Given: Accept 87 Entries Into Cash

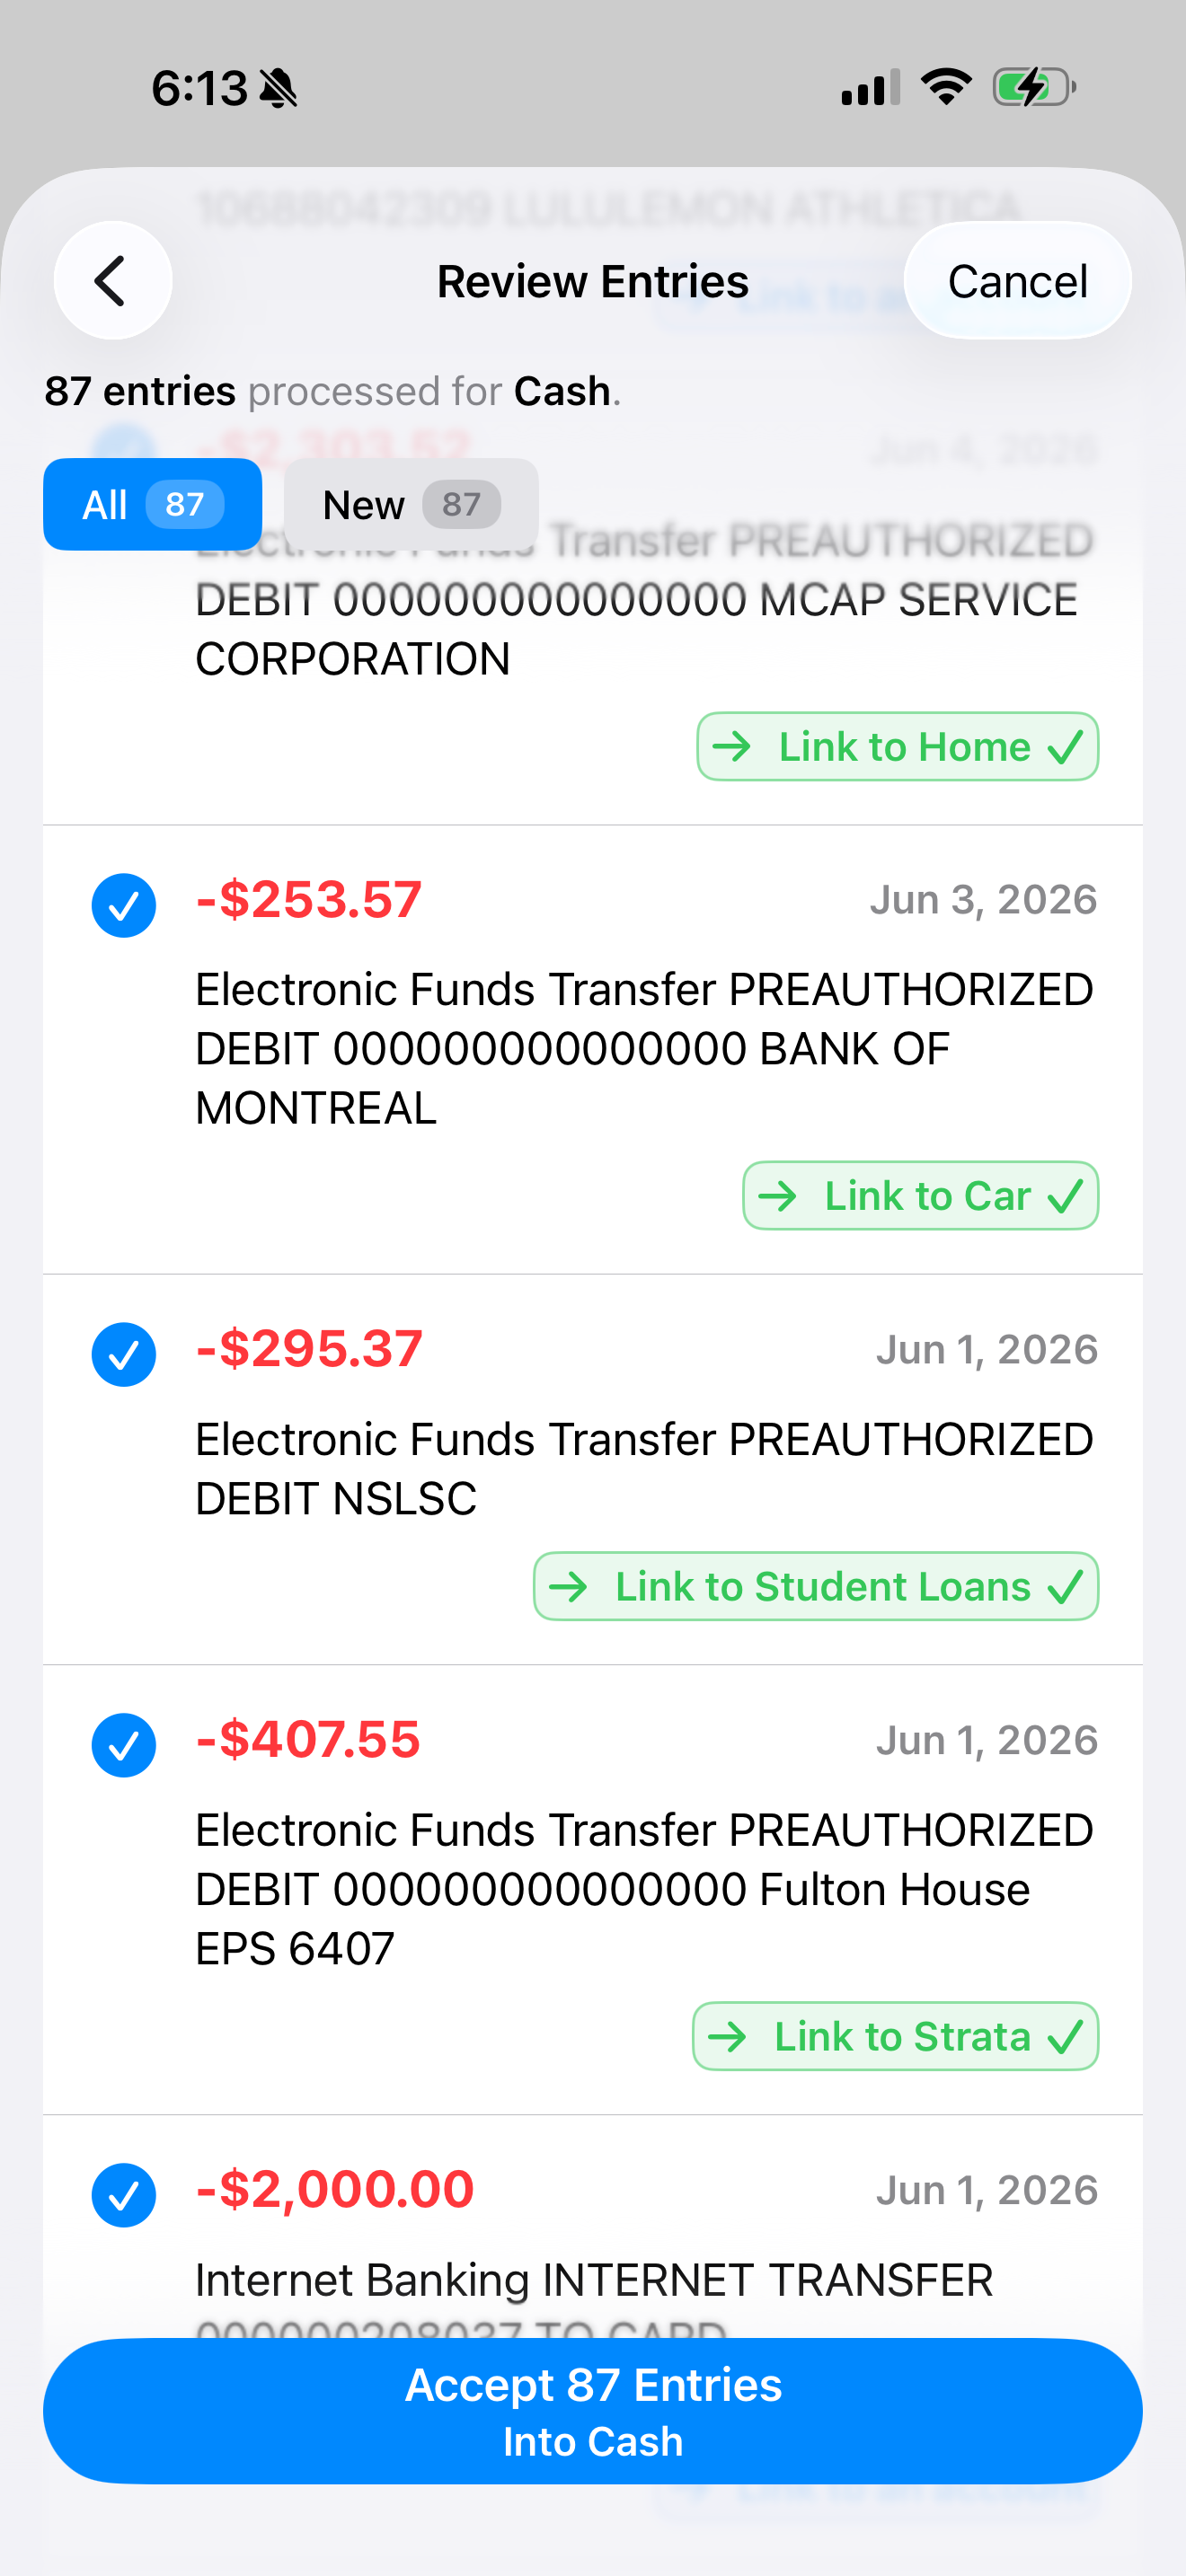Looking at the screenshot, I should pyautogui.click(x=593, y=2411).
